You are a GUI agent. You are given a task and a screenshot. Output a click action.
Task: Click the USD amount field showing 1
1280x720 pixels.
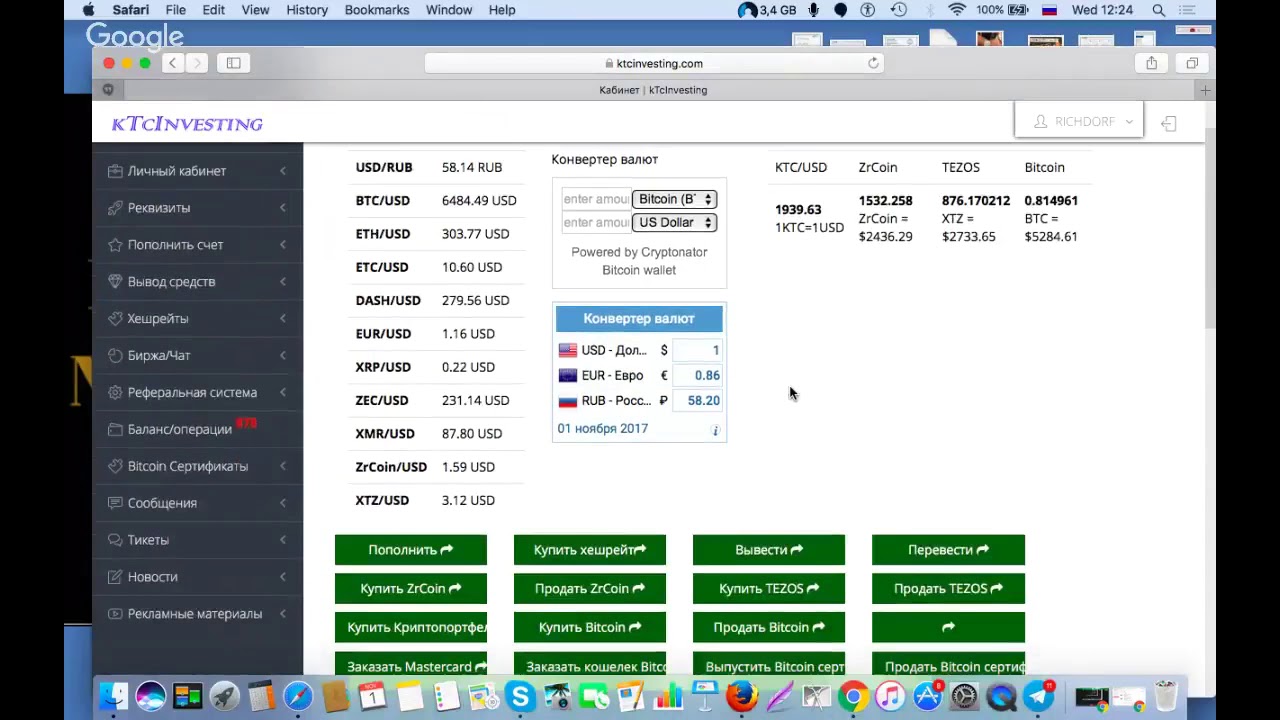click(x=697, y=350)
